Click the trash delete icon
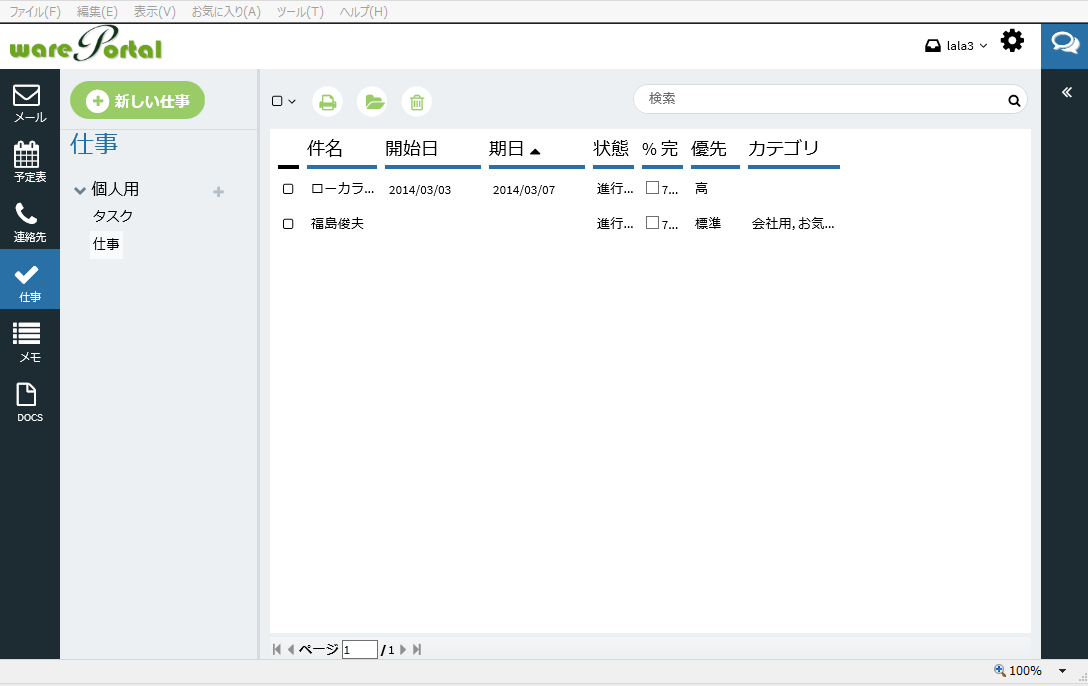 tap(417, 101)
